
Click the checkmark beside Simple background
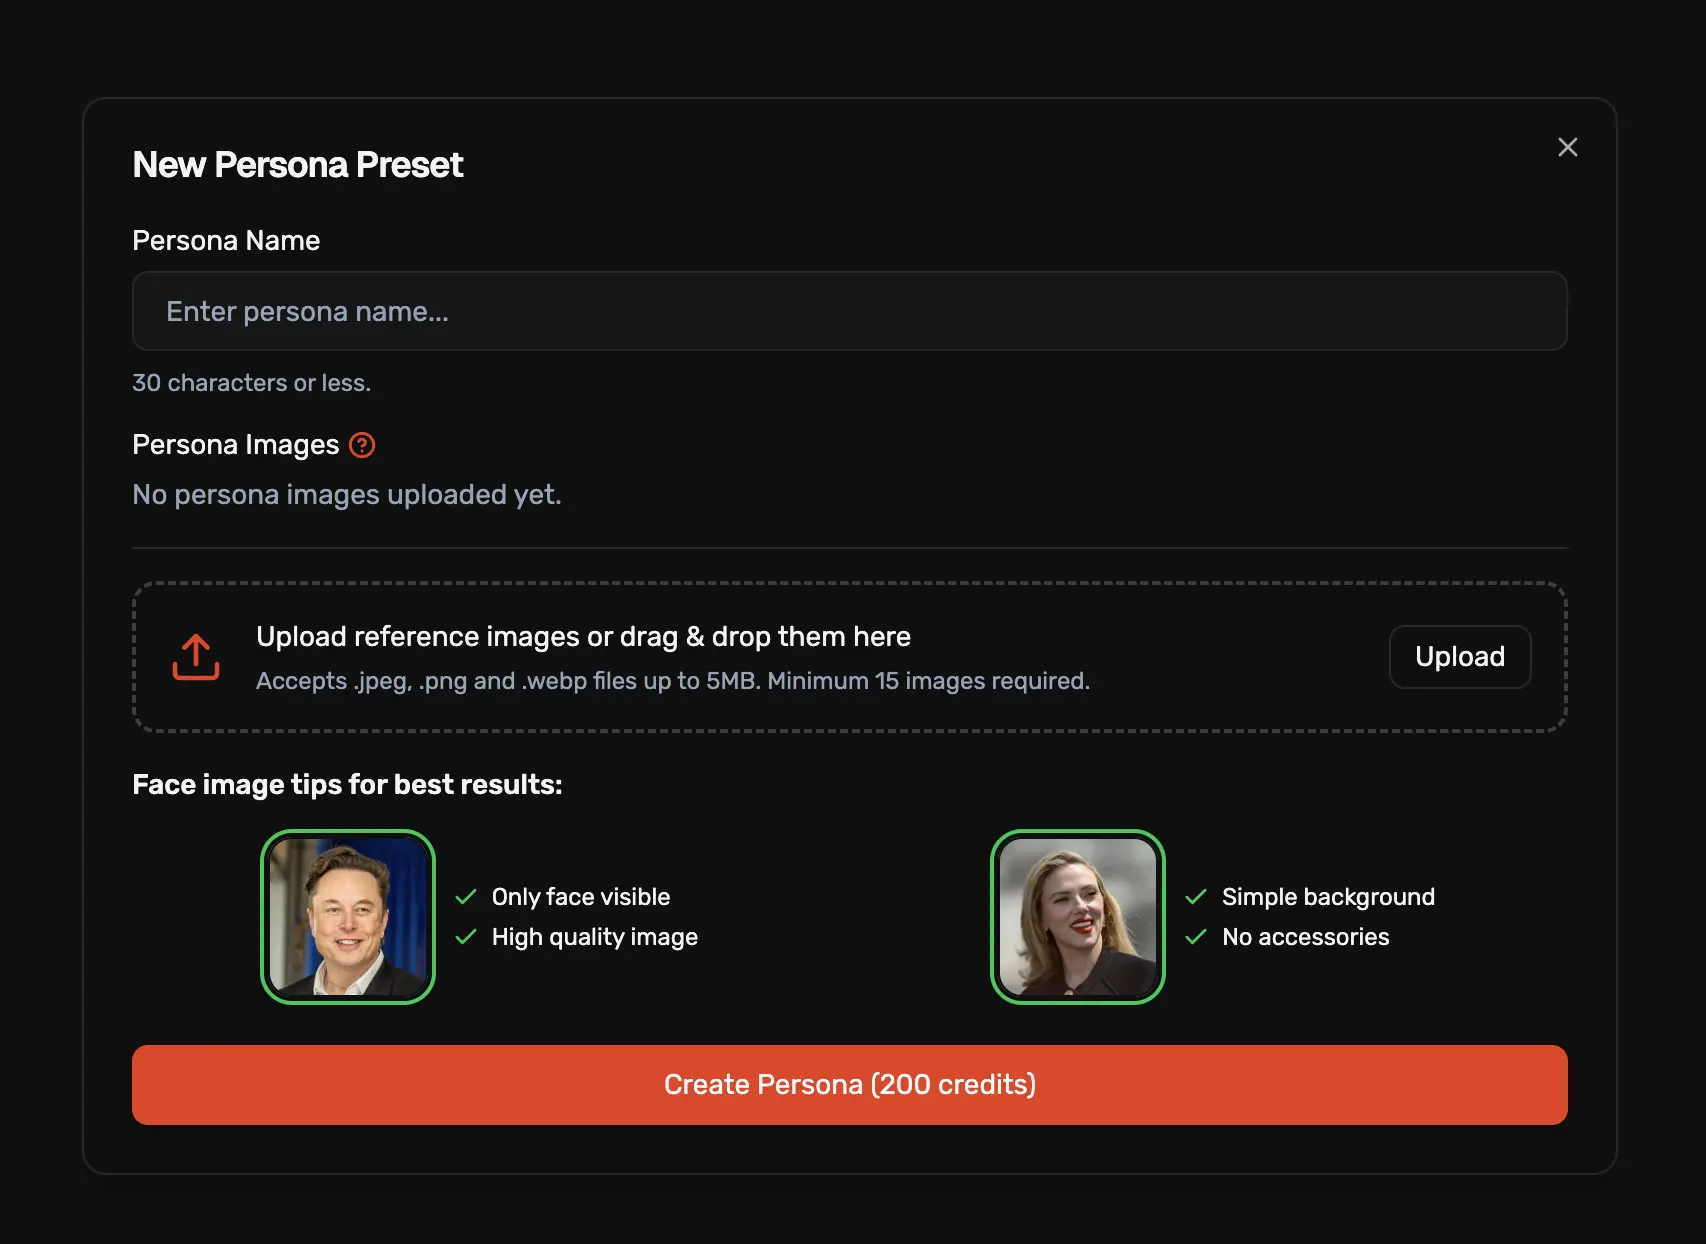tap(1196, 897)
